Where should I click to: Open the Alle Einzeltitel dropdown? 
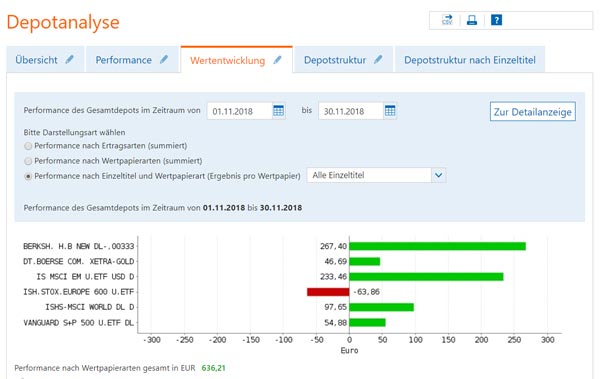[376, 175]
